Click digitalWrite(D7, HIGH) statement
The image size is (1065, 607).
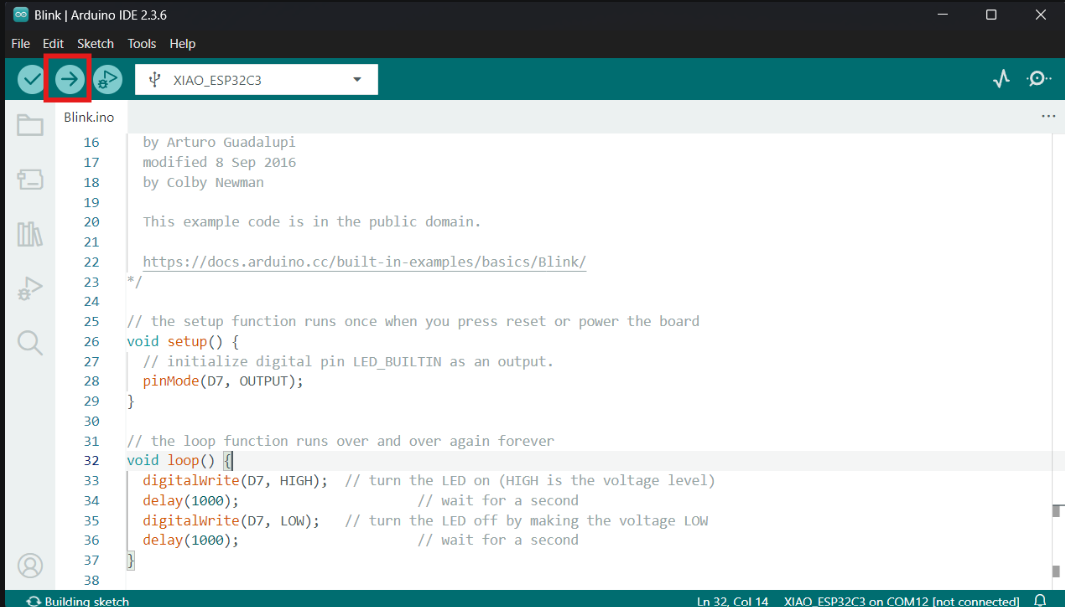235,481
